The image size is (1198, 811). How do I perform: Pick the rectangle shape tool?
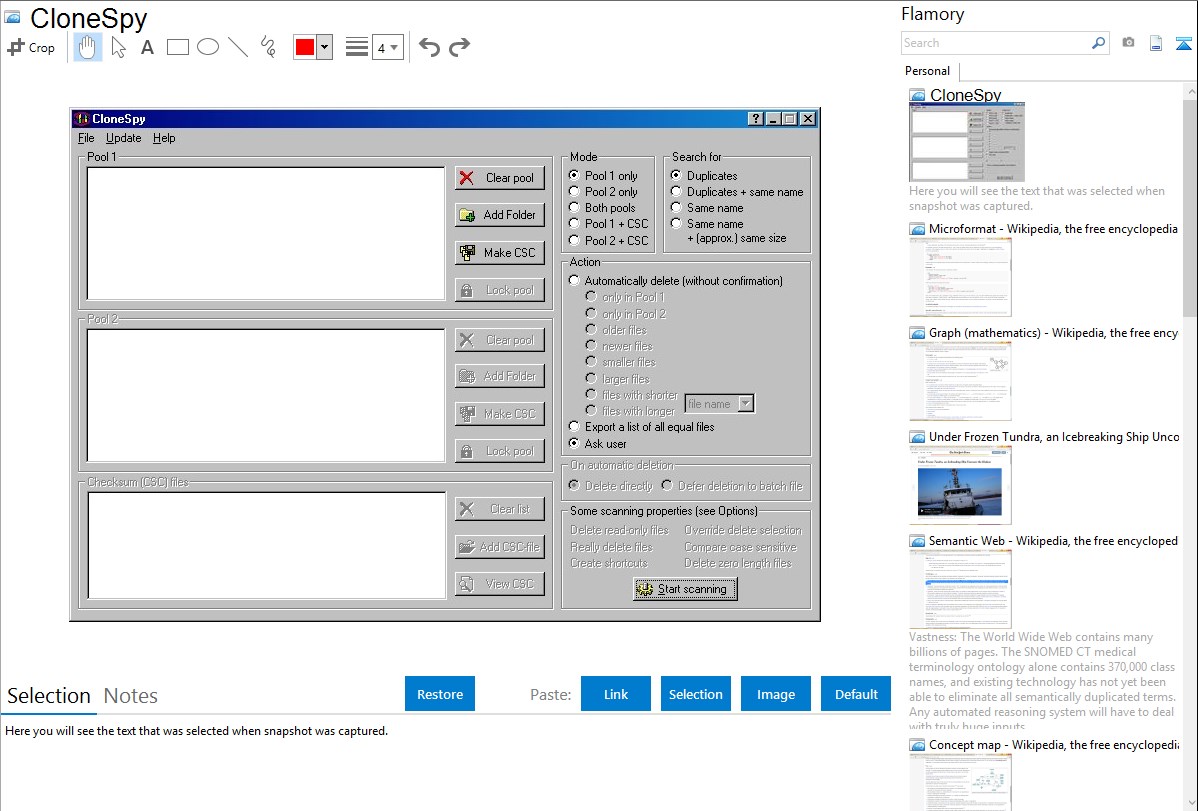177,47
